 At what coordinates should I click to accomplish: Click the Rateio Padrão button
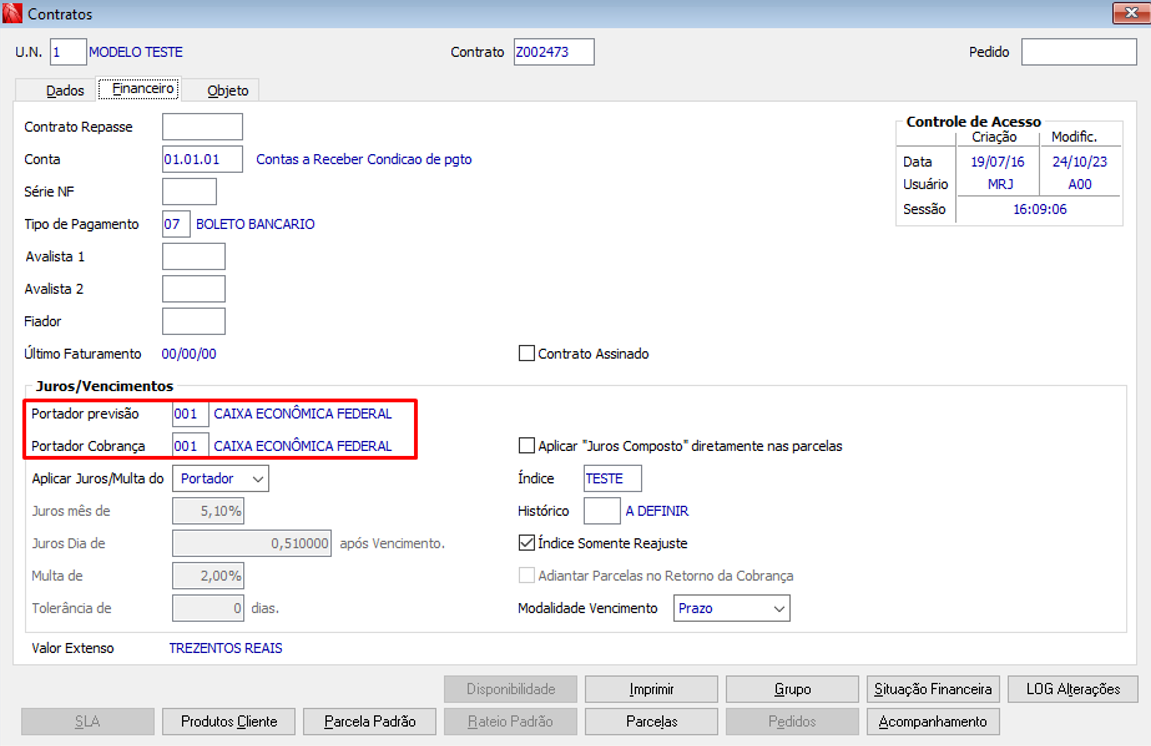point(510,721)
